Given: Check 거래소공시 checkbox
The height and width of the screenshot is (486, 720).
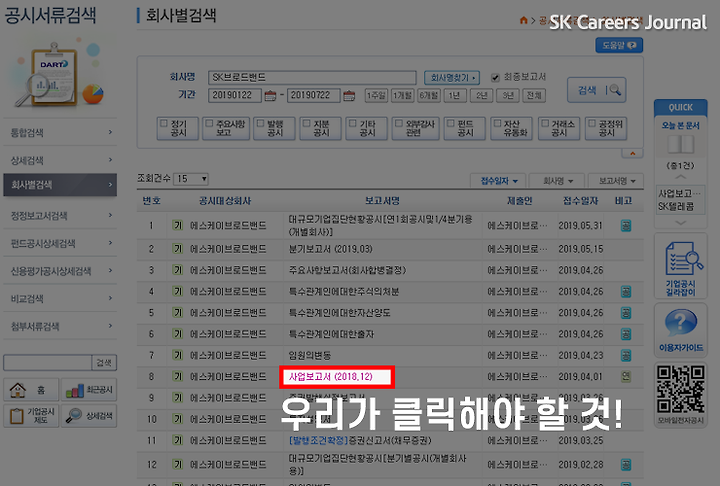Looking at the screenshot, I should click(545, 123).
